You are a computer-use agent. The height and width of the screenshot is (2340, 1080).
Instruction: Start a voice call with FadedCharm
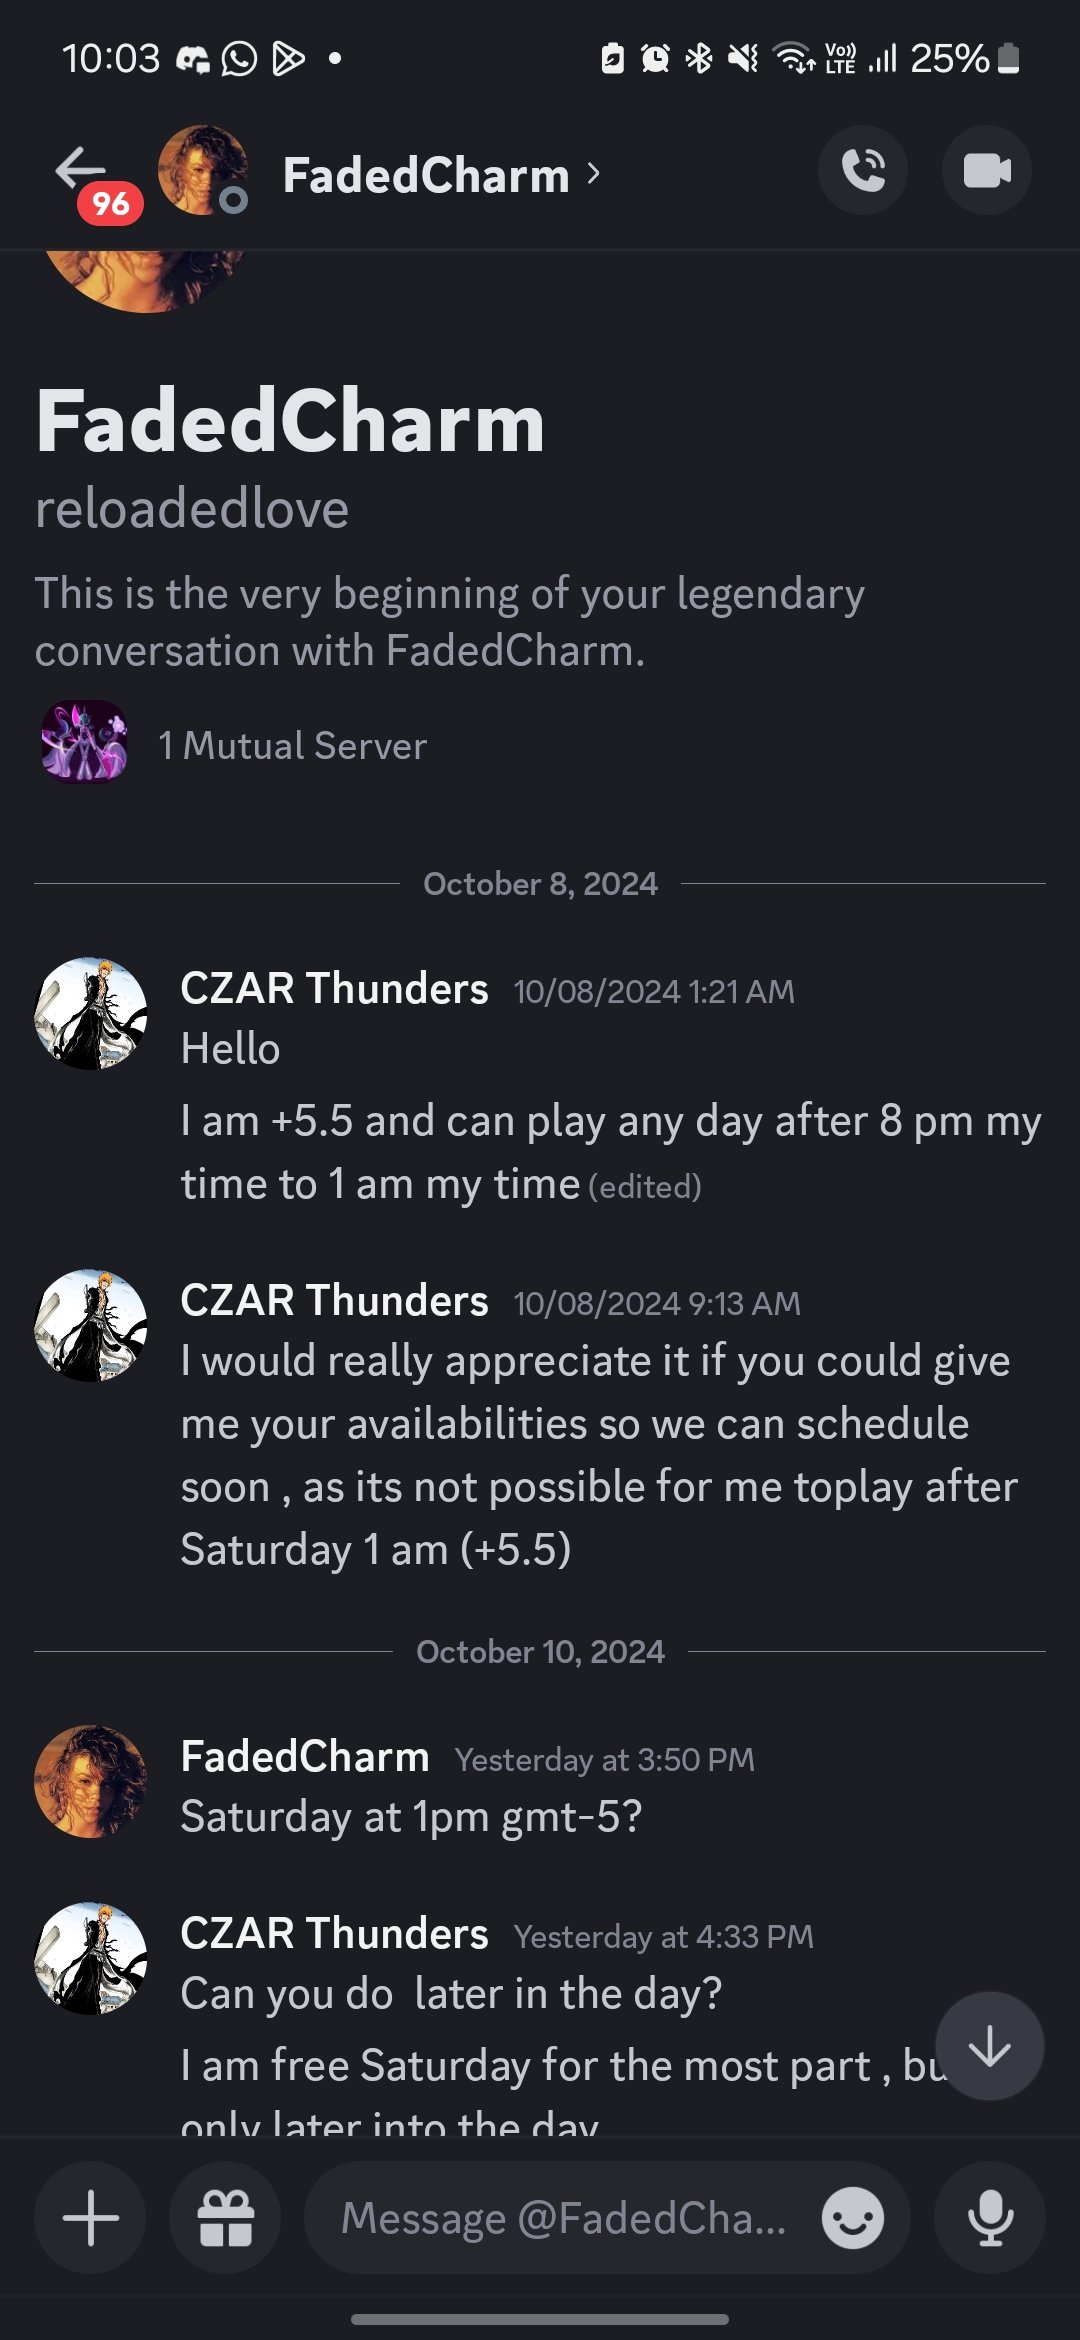click(863, 170)
